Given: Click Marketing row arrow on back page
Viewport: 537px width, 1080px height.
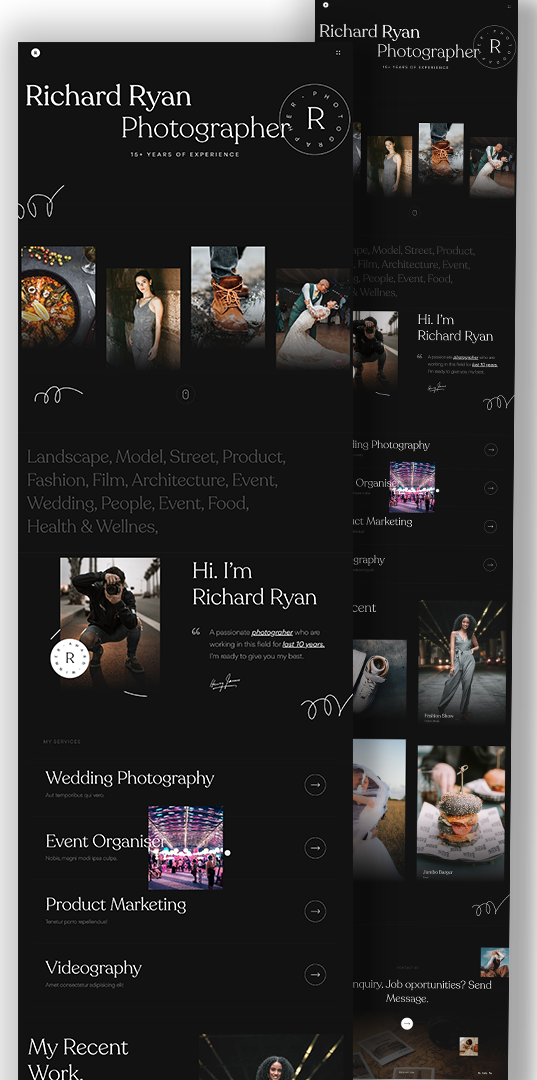Looking at the screenshot, I should (x=490, y=527).
